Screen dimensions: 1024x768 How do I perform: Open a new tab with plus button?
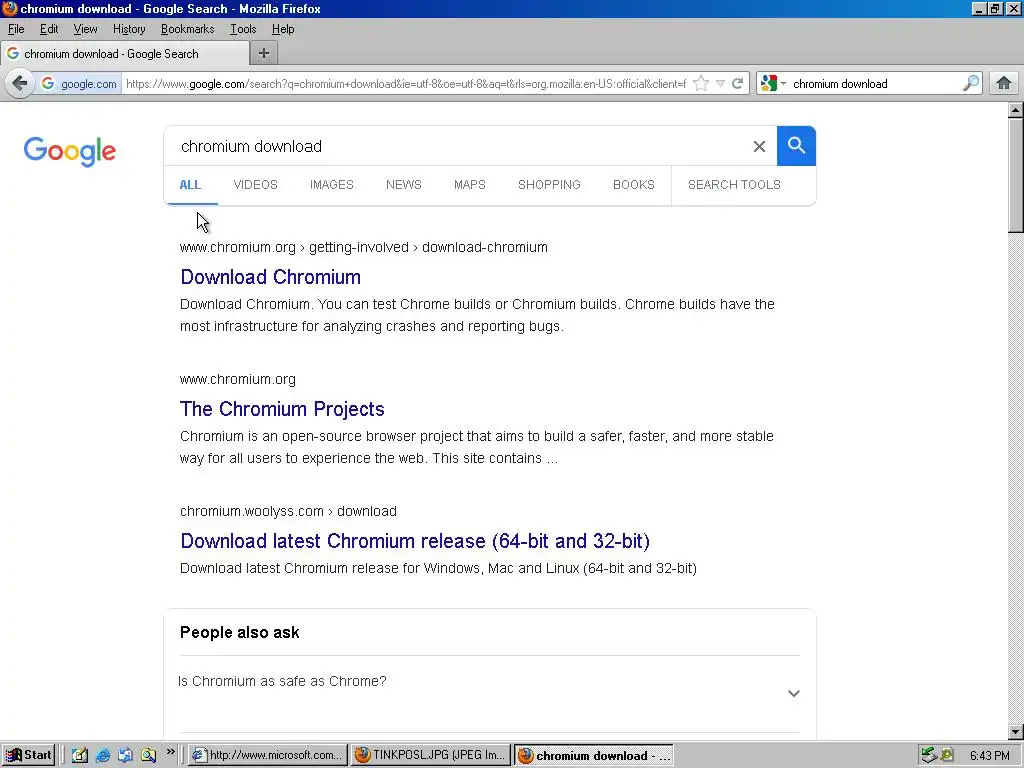[x=264, y=54]
